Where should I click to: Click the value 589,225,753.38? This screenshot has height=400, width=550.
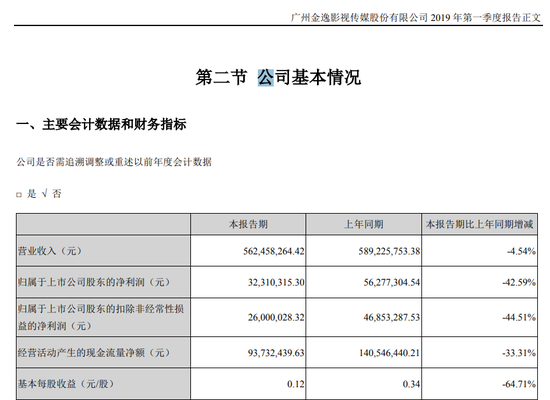pyautogui.click(x=389, y=251)
